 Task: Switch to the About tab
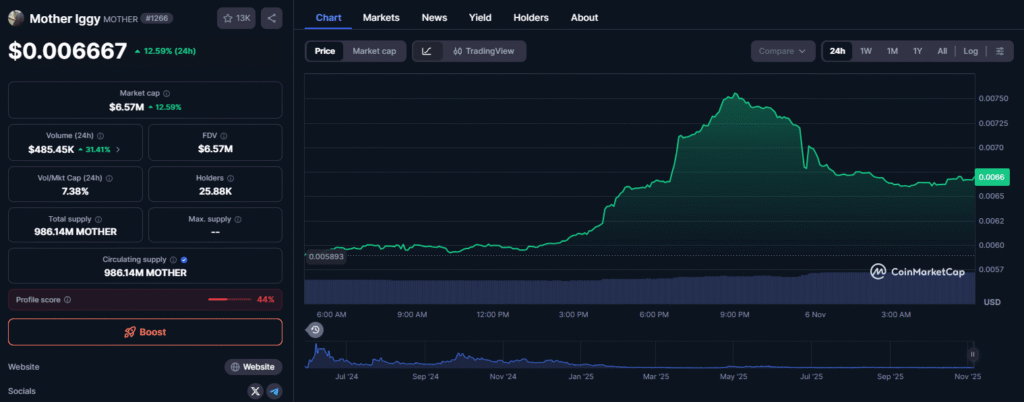pyautogui.click(x=584, y=18)
